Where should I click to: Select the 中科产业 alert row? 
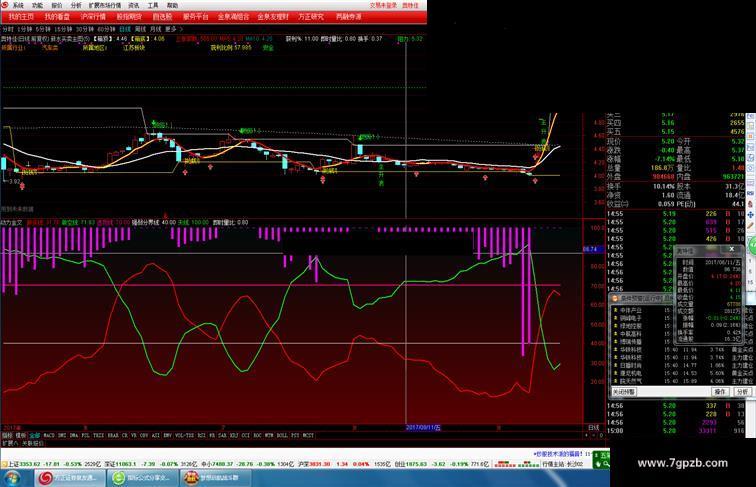coord(683,311)
